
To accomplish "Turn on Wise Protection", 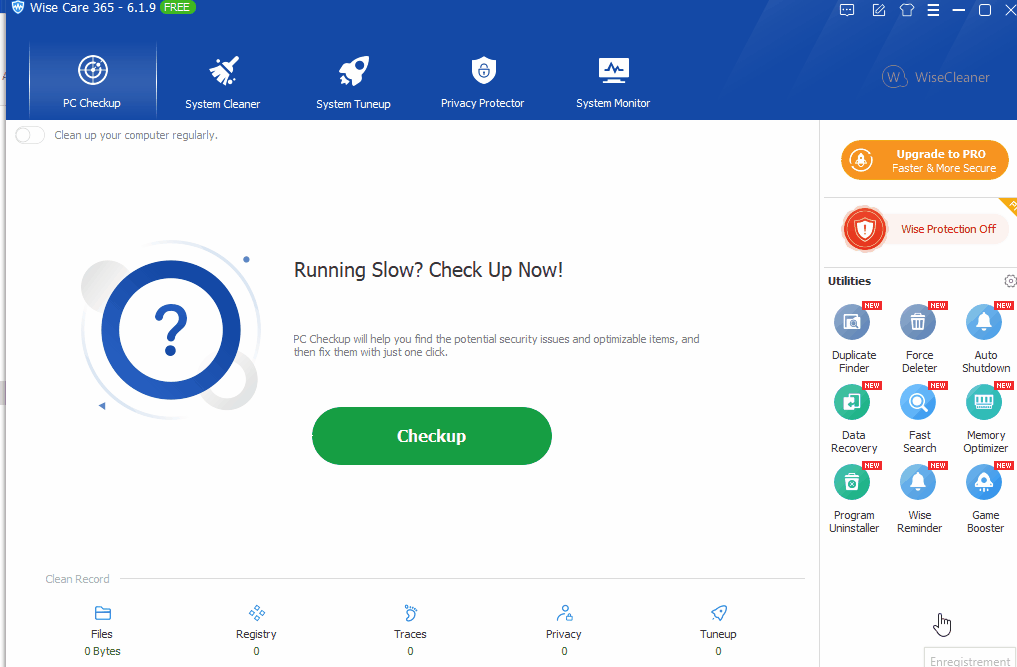I will (x=925, y=229).
